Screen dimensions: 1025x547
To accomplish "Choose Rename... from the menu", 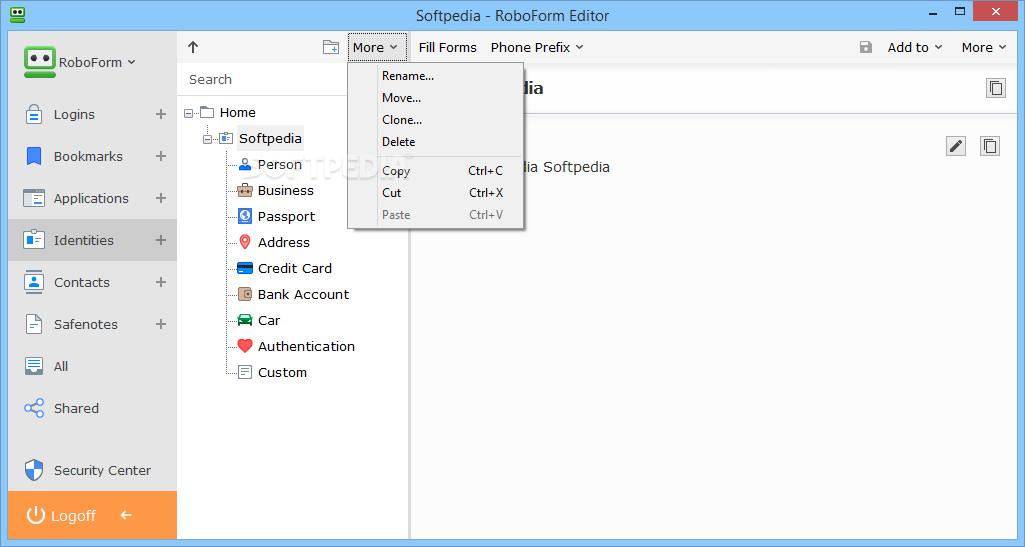I will point(436,76).
